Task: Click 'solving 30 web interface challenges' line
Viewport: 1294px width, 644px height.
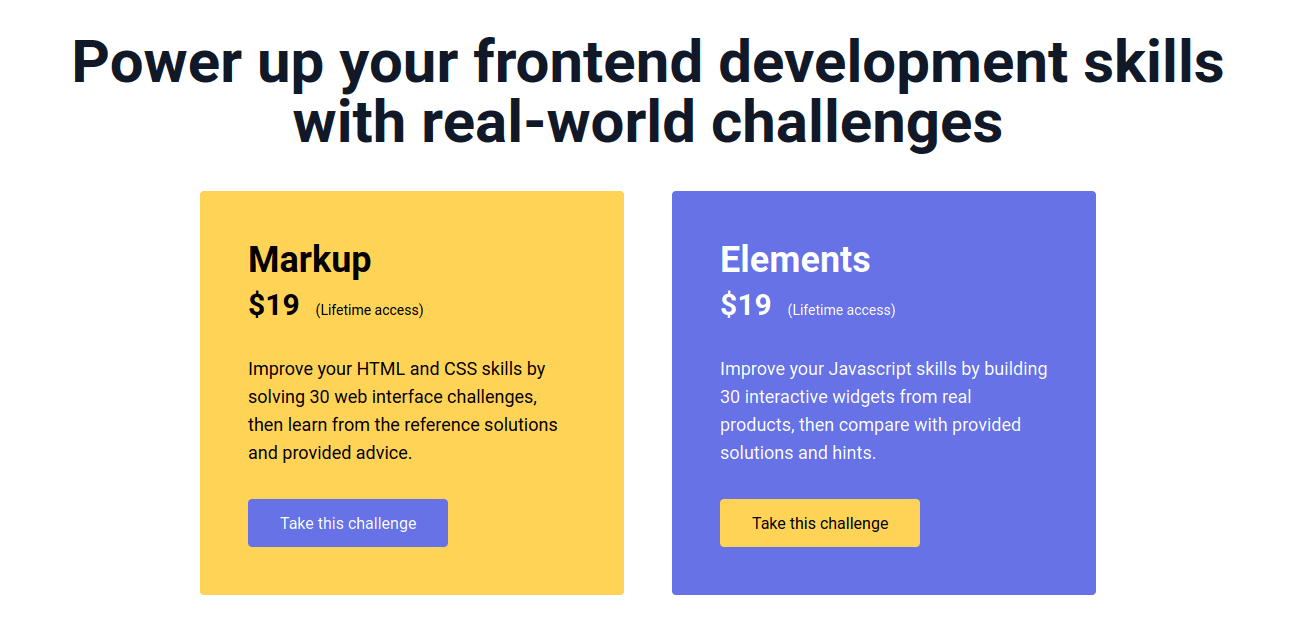Action: coord(392,397)
